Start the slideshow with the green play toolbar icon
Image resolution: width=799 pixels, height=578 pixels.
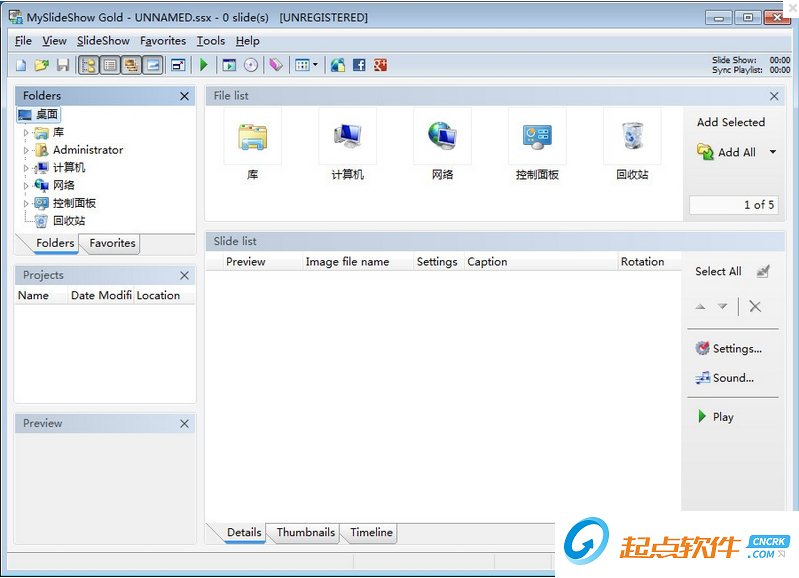204,65
